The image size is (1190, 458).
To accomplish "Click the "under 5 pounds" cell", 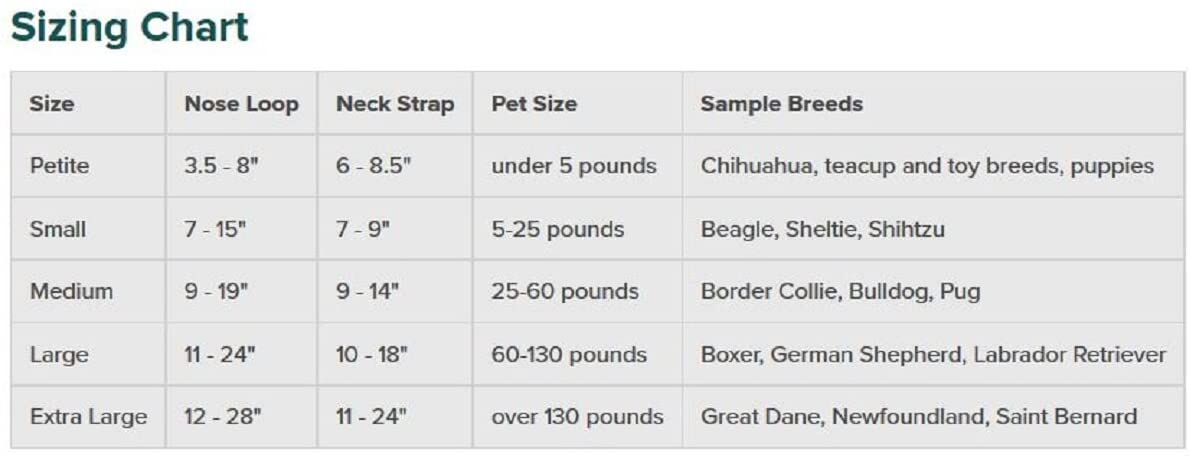I will coord(574,166).
